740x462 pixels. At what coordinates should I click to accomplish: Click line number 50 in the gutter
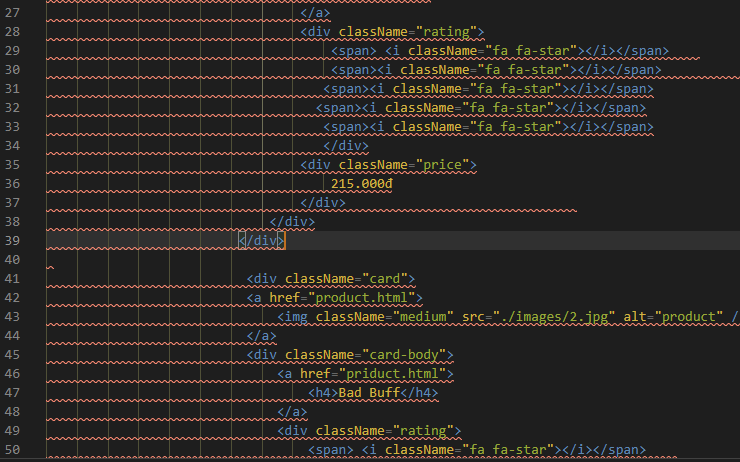pos(12,450)
